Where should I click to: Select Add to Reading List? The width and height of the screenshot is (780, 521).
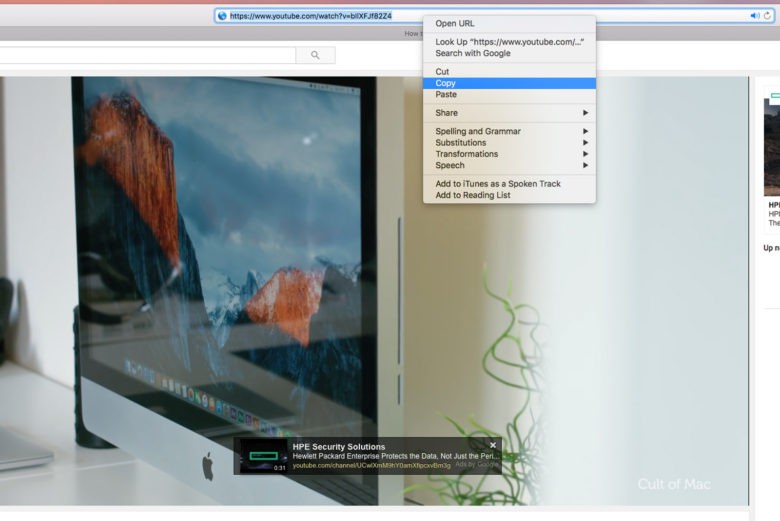tap(473, 195)
